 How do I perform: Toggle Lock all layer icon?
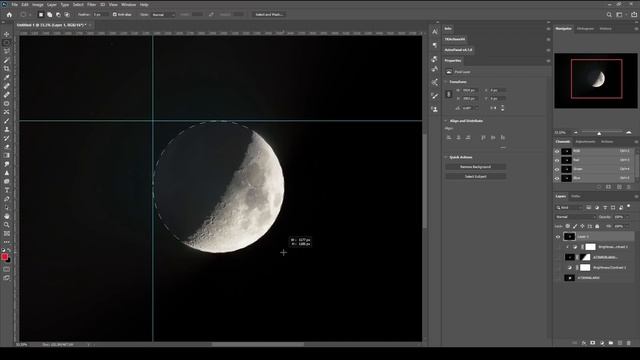pos(597,226)
